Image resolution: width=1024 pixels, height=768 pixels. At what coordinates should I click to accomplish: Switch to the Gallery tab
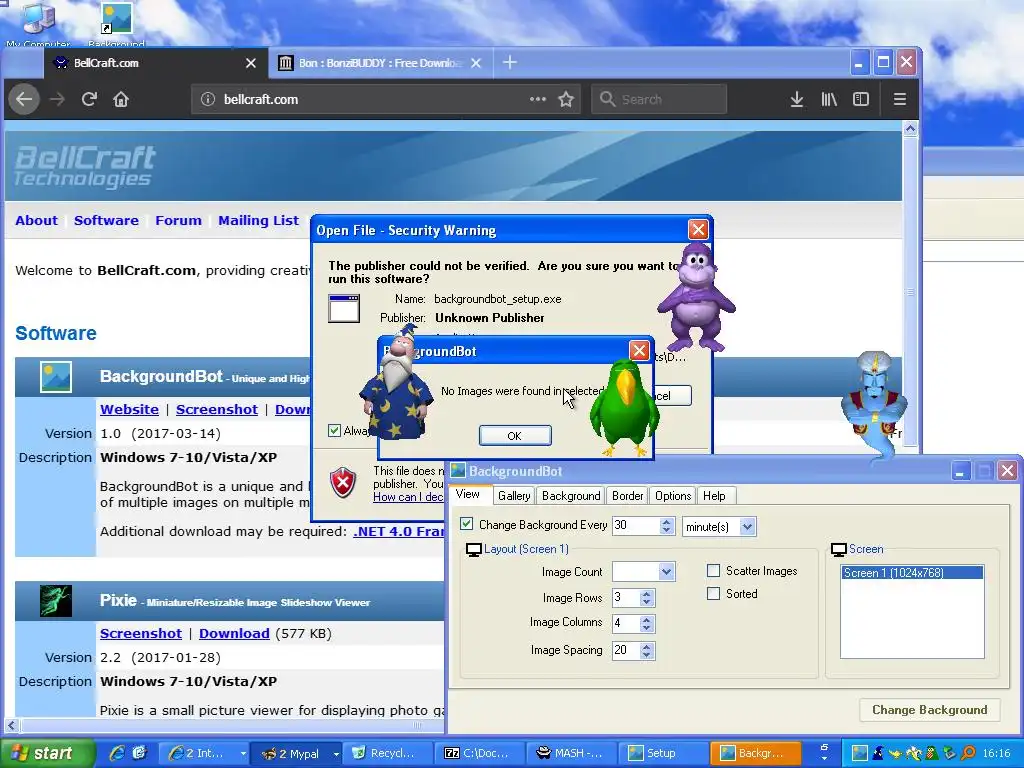514,496
